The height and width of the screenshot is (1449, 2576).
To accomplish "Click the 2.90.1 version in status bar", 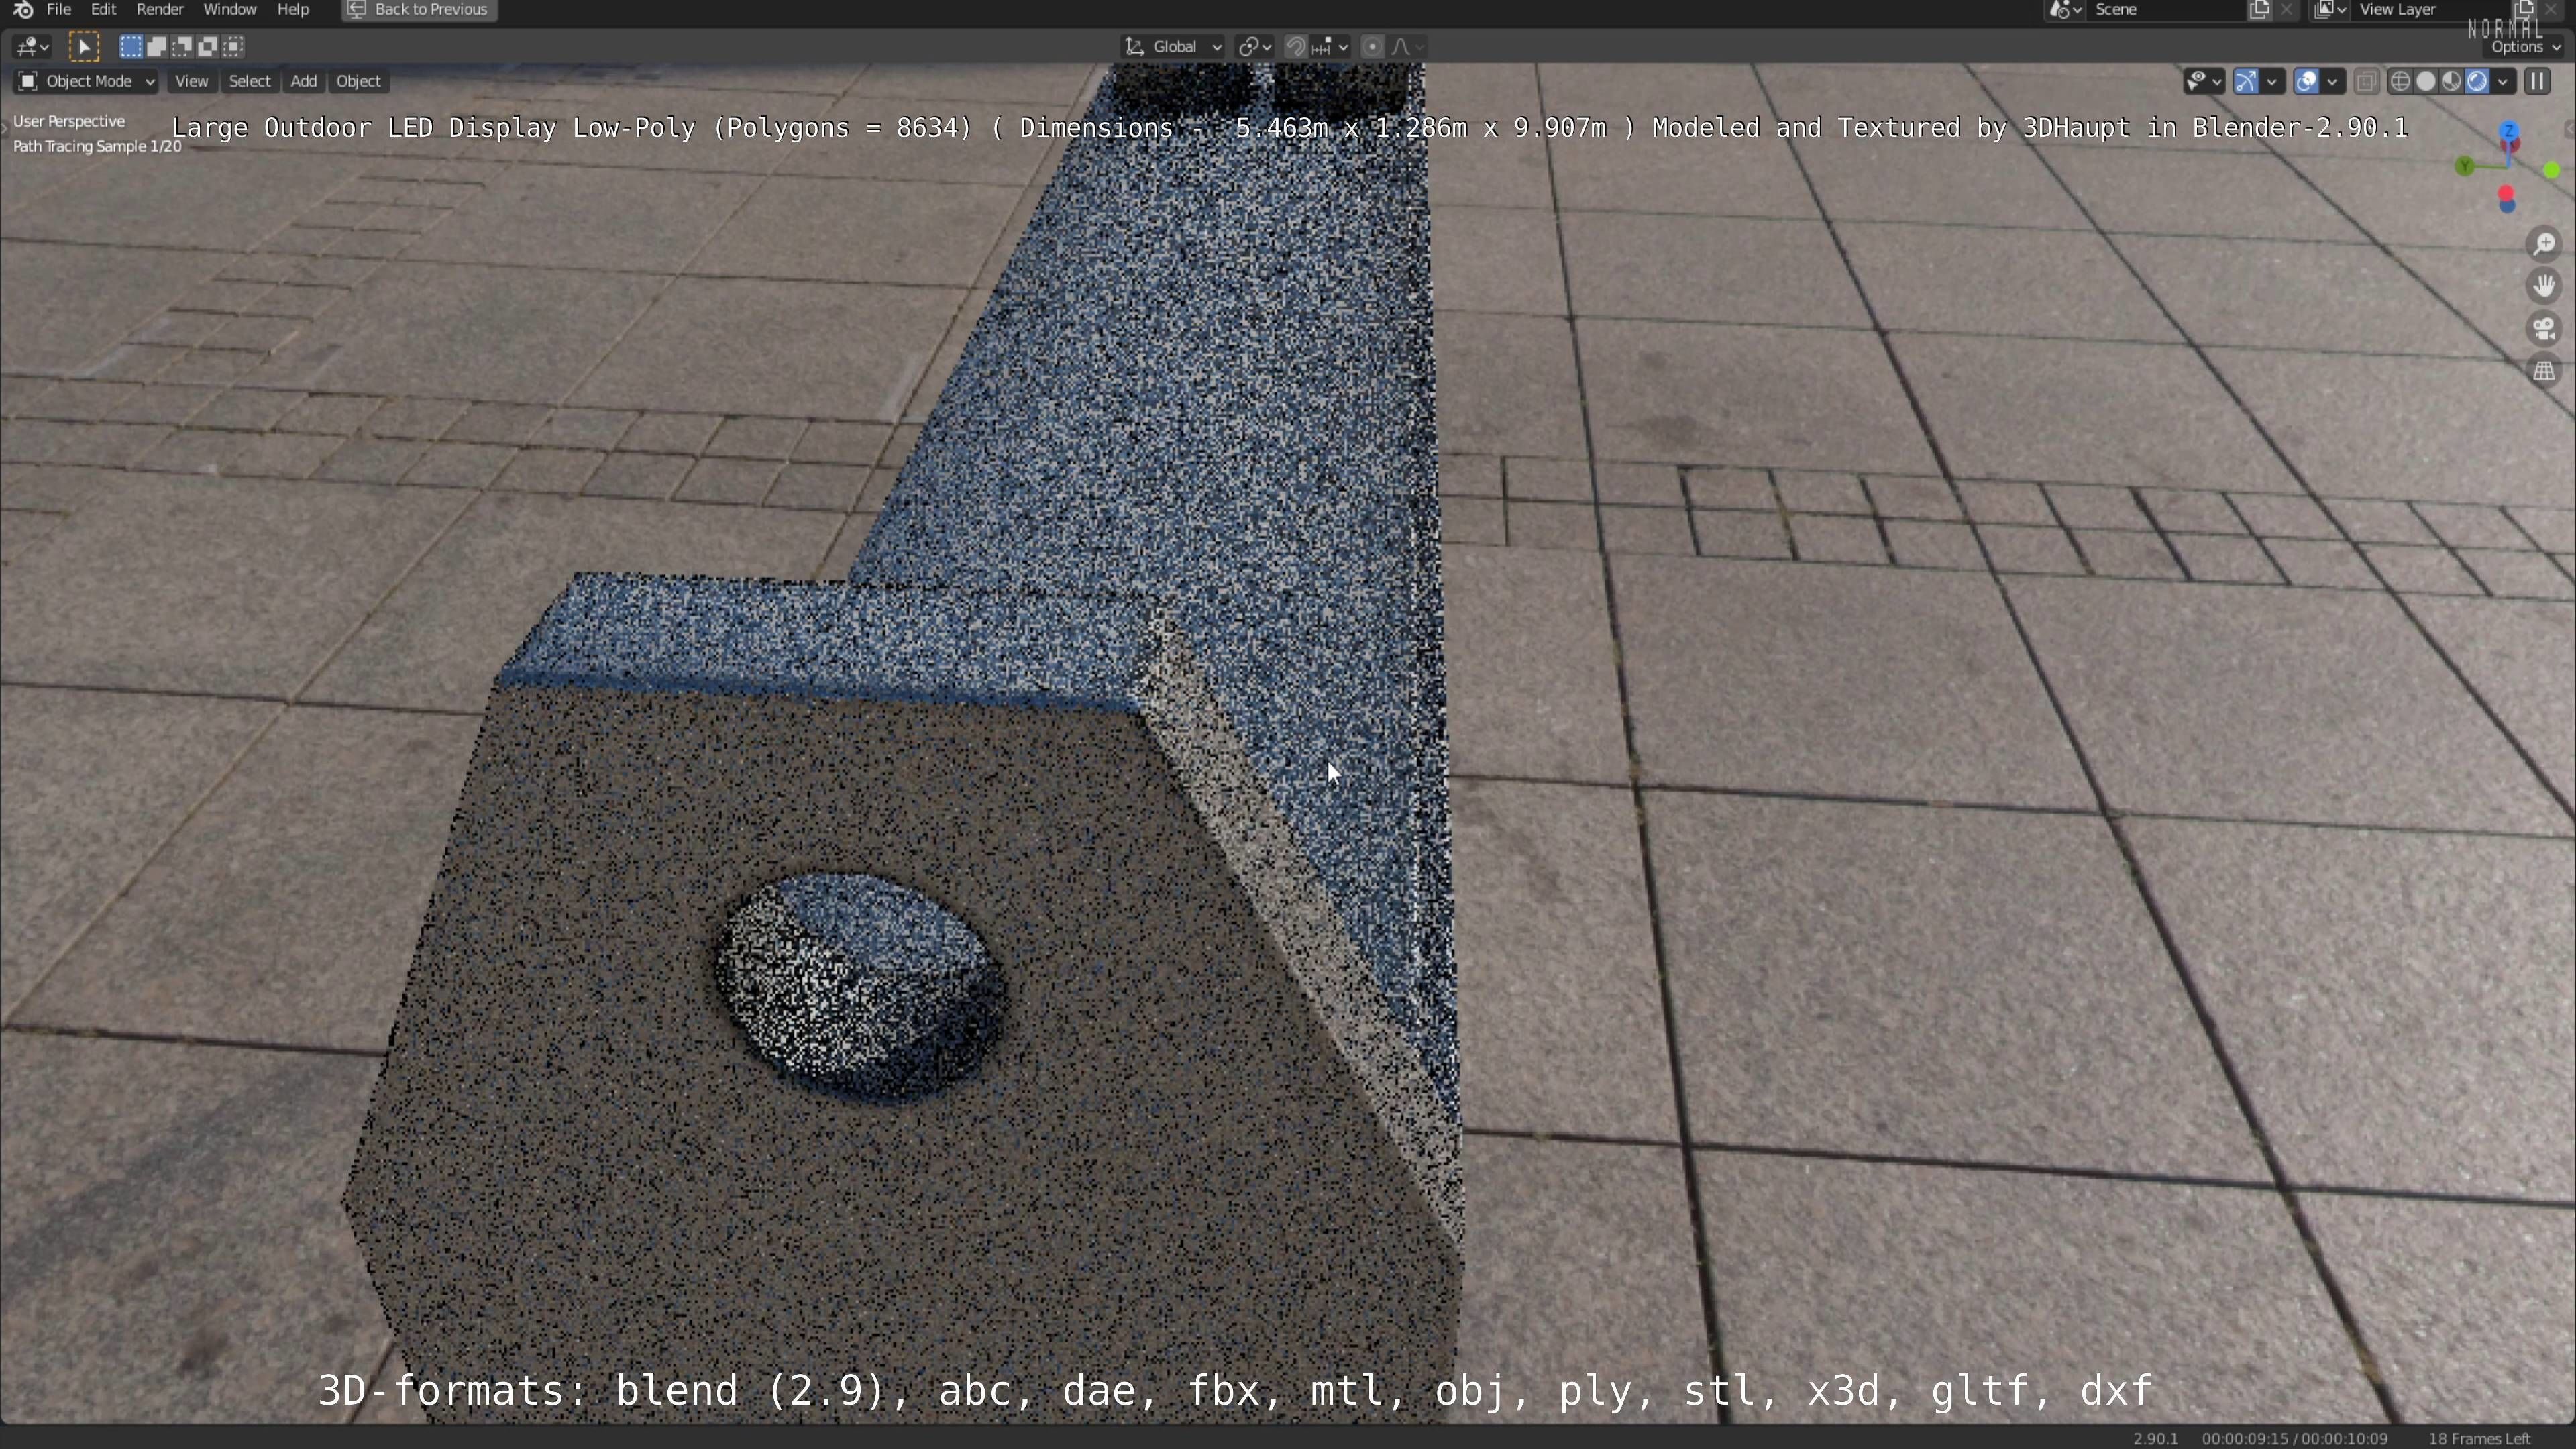I will click(2155, 1438).
